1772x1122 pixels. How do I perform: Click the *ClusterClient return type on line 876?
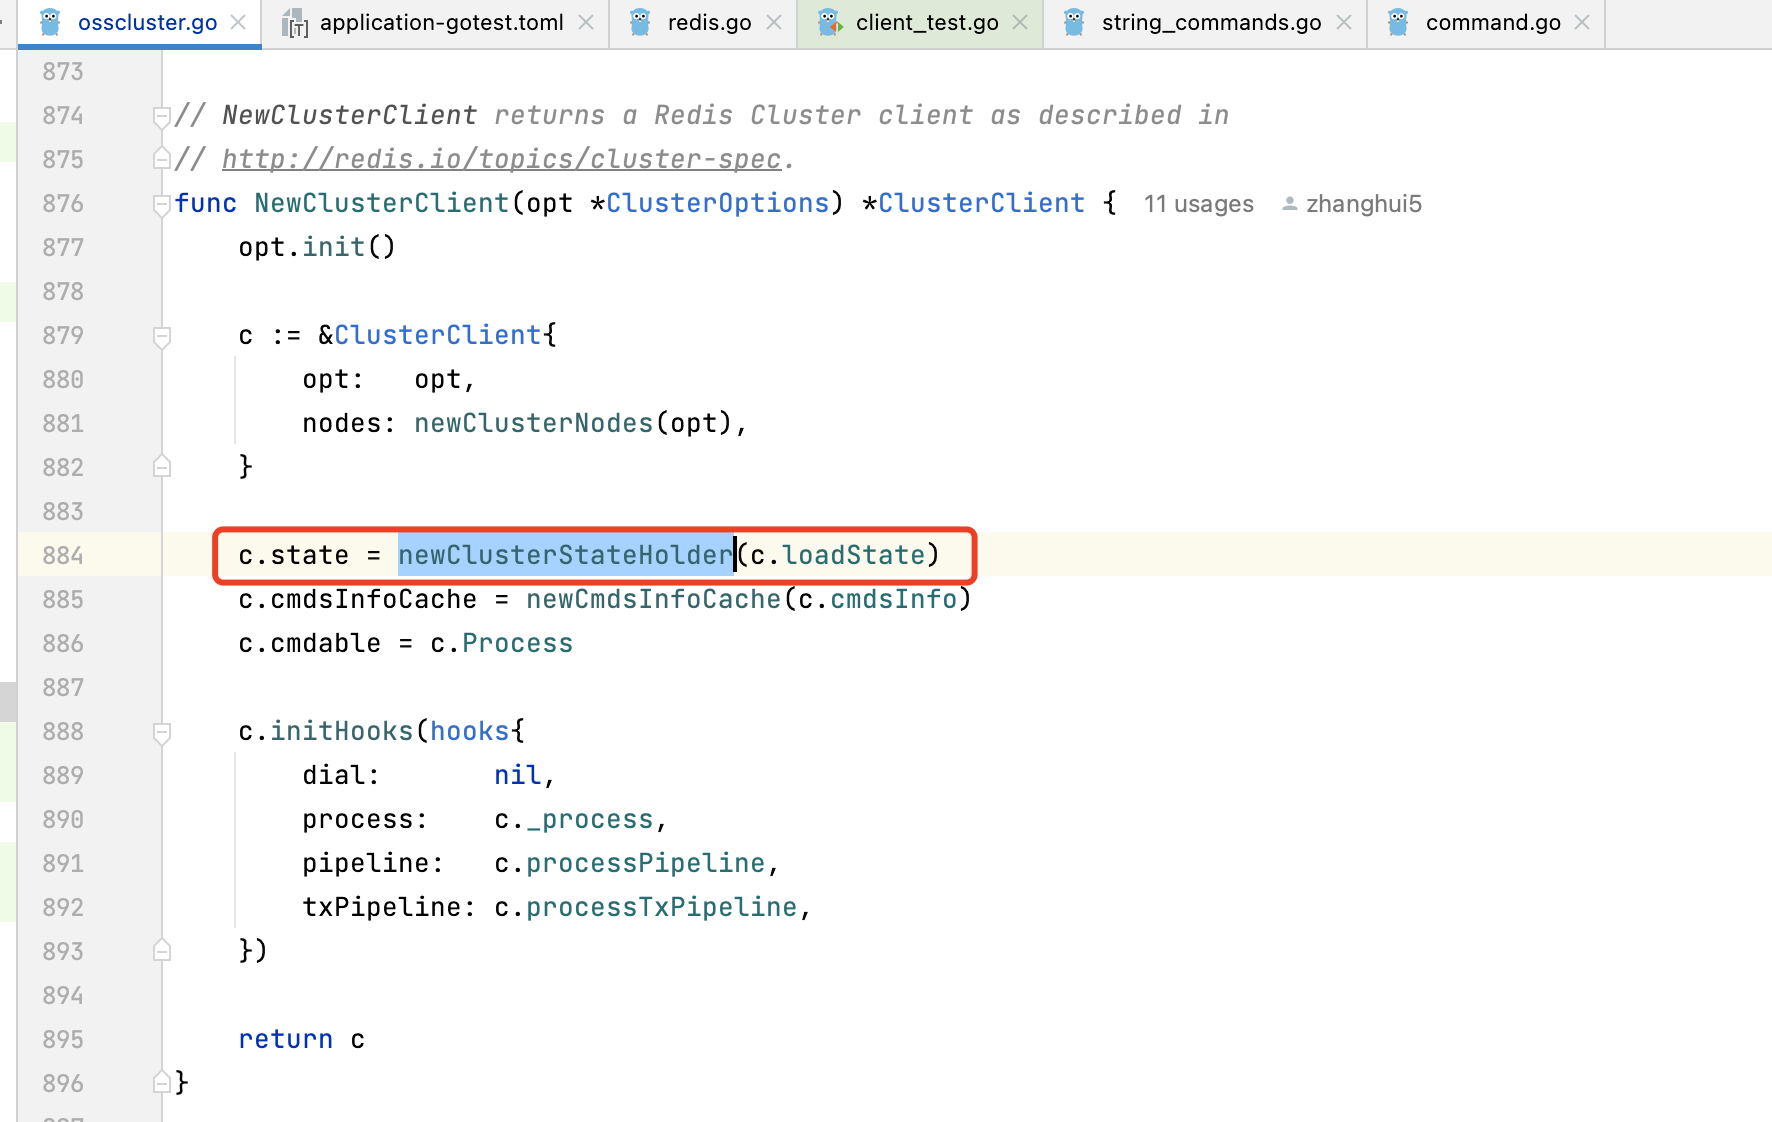(973, 203)
